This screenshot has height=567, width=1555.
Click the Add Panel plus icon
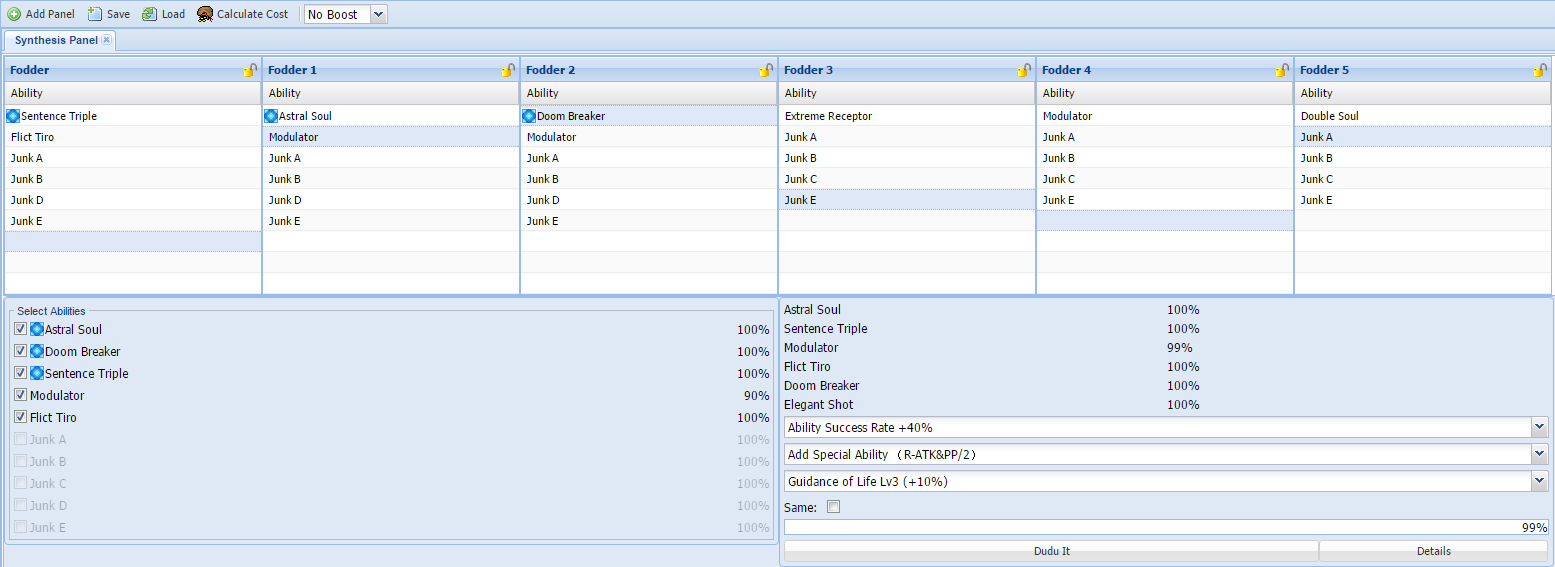[x=14, y=14]
